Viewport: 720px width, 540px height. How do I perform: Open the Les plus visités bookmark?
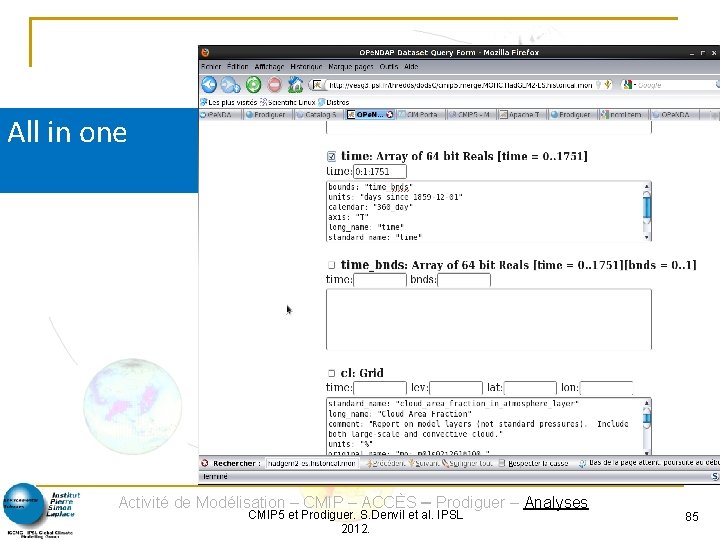[229, 102]
